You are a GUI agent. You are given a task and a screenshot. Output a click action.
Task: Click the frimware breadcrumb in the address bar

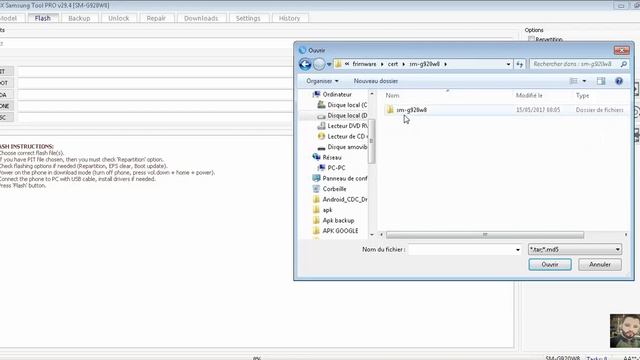click(x=364, y=64)
